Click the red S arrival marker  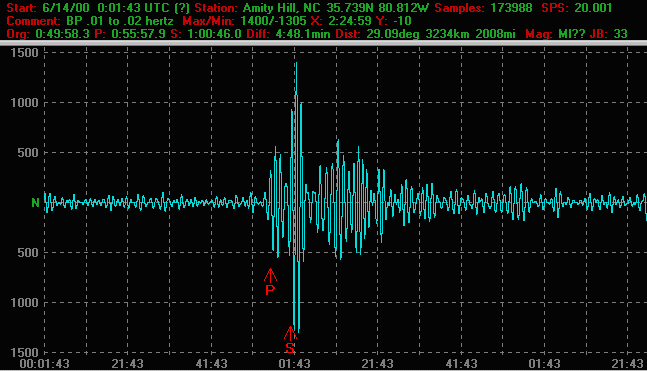290,340
